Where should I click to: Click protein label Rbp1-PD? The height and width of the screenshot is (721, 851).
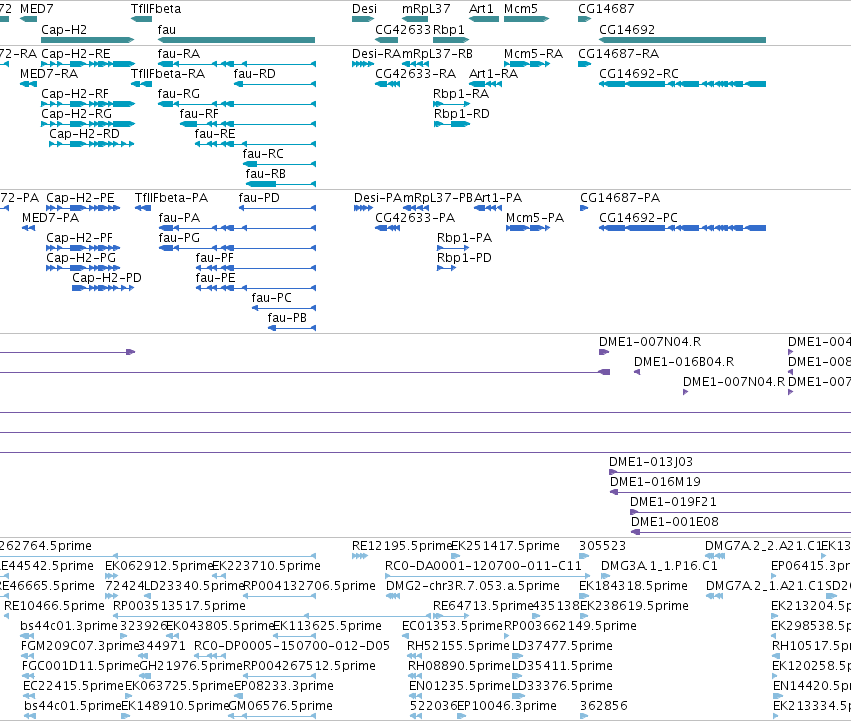click(464, 258)
